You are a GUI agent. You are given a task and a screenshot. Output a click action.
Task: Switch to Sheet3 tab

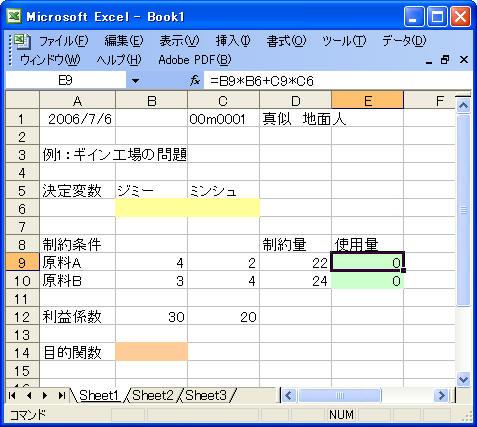[206, 396]
